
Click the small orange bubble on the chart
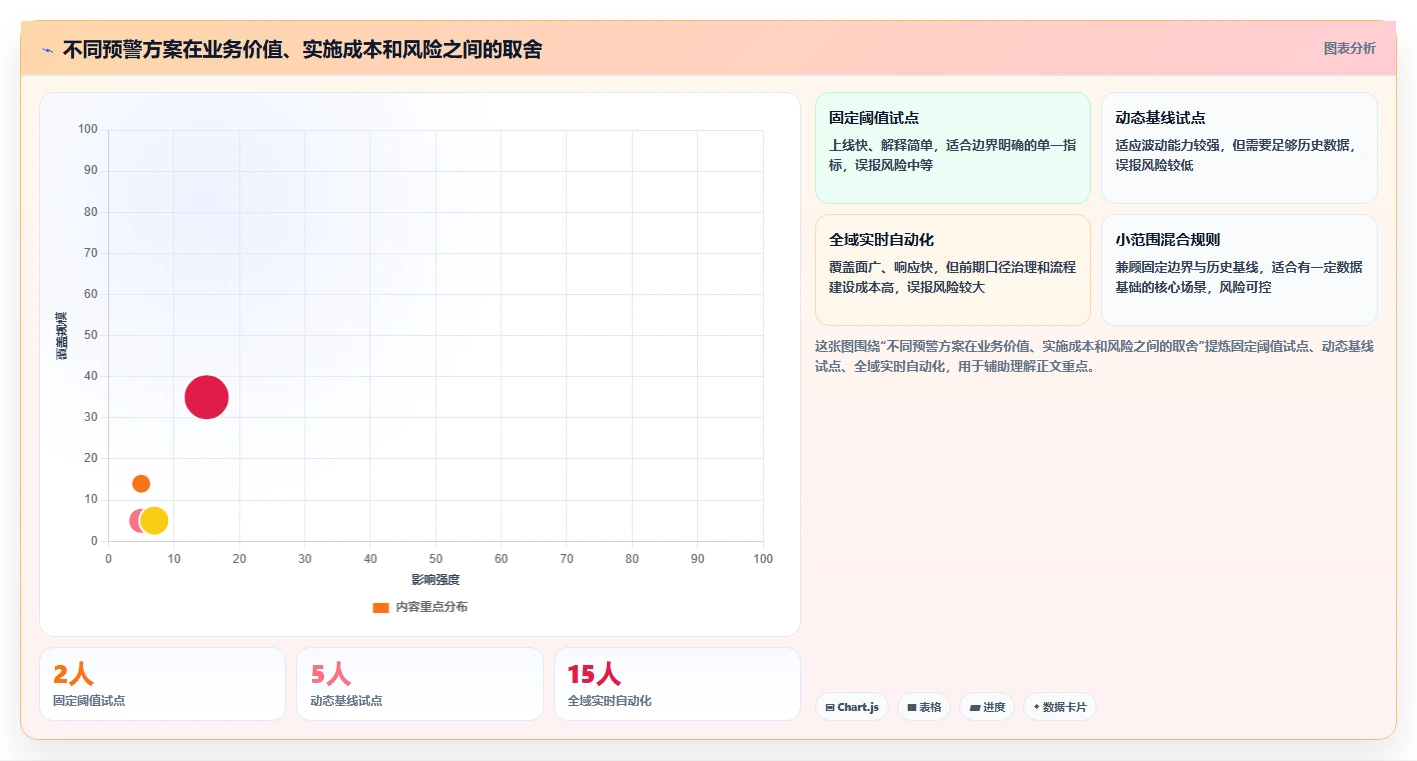(141, 483)
